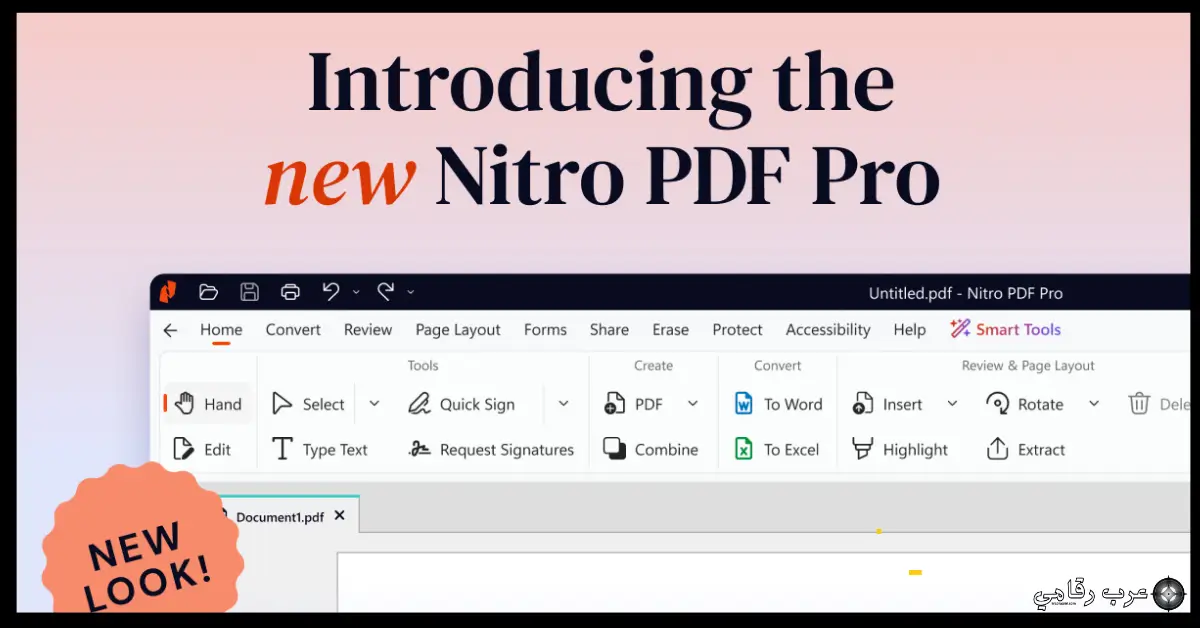Create a new PDF
1200x628 pixels.
coord(634,404)
